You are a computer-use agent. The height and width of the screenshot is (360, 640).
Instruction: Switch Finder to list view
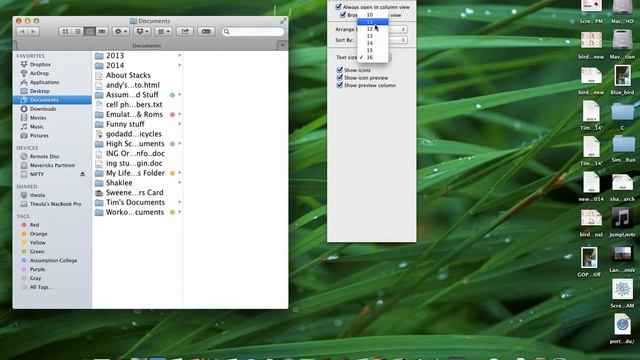78,31
